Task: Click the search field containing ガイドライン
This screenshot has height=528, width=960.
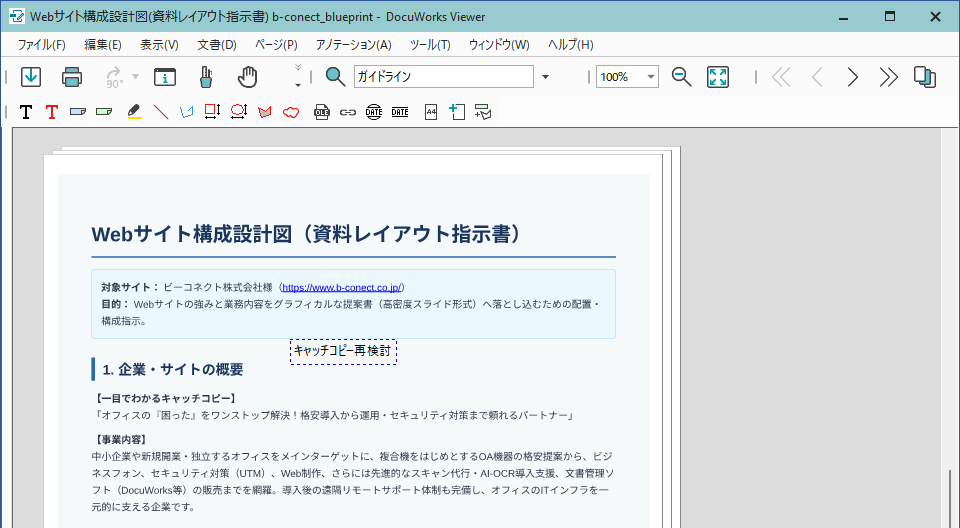Action: click(x=444, y=77)
